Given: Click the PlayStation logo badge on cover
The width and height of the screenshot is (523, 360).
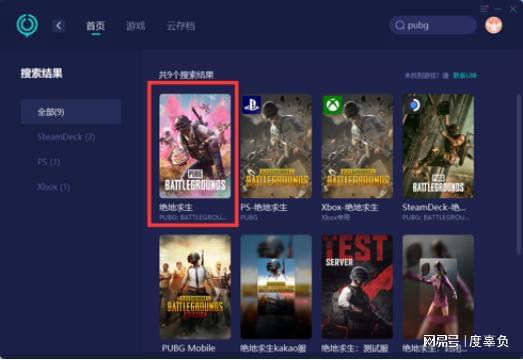Looking at the screenshot, I should coord(251,105).
